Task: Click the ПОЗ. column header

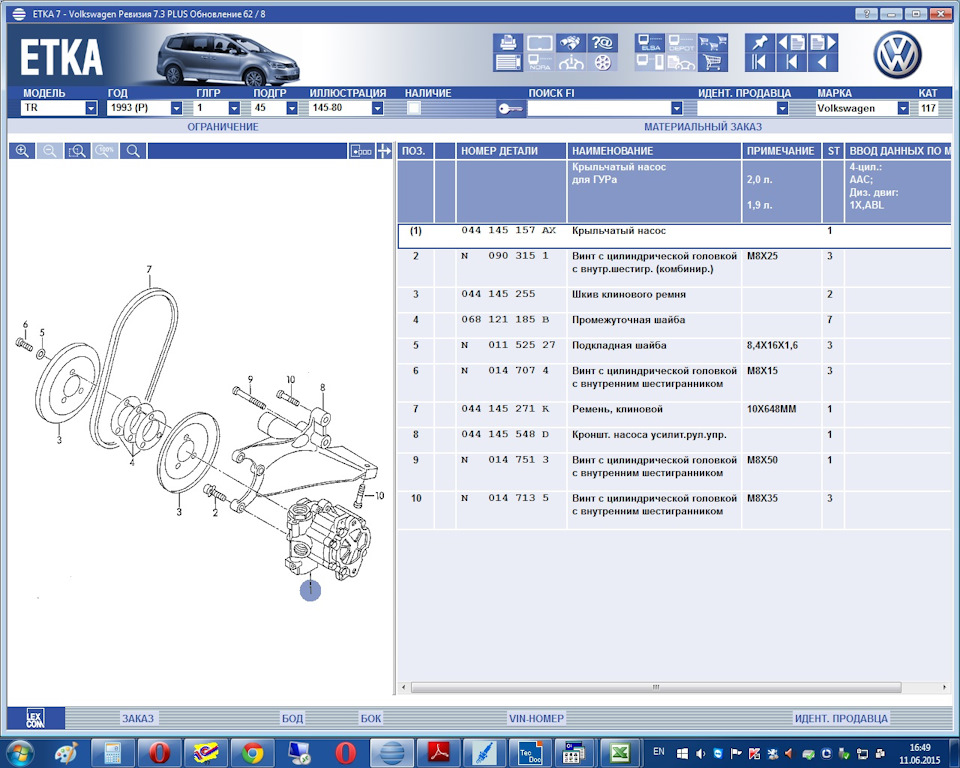Action: point(414,151)
